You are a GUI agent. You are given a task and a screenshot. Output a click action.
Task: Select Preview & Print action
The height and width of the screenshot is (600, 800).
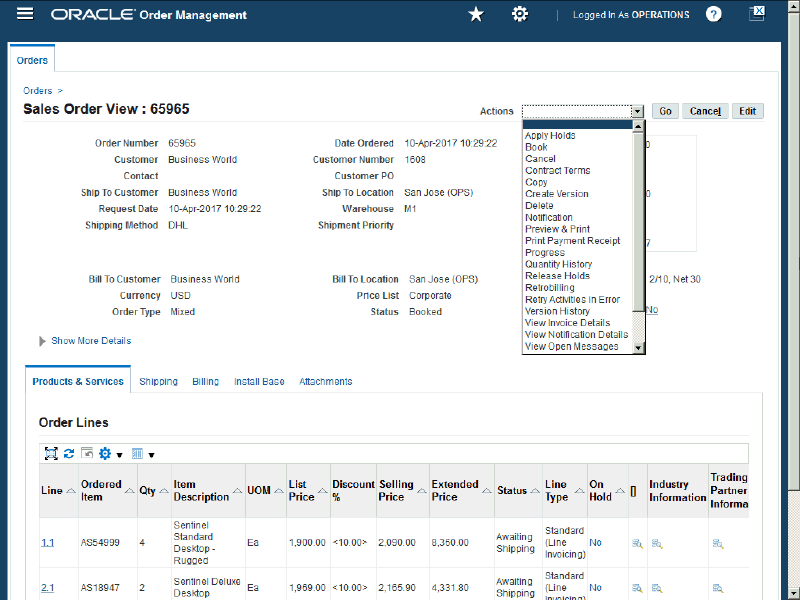pyautogui.click(x=557, y=230)
